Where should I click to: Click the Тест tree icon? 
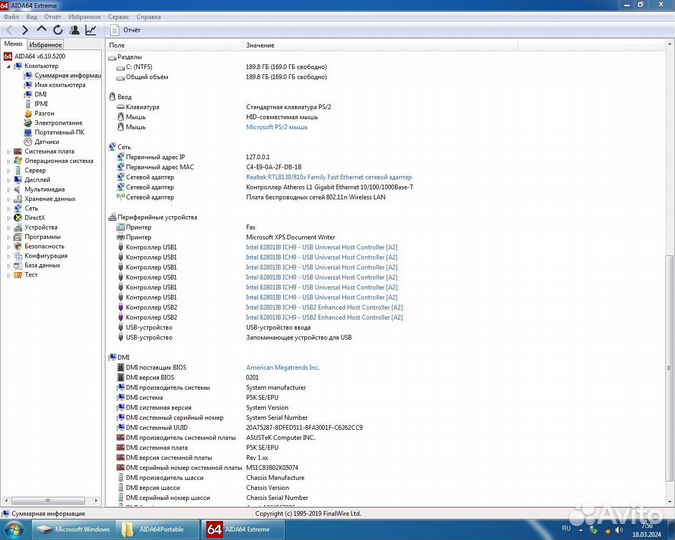(18, 275)
